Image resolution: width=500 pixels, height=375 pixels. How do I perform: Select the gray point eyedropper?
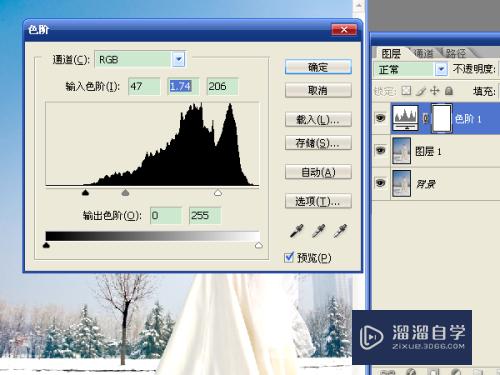[319, 231]
